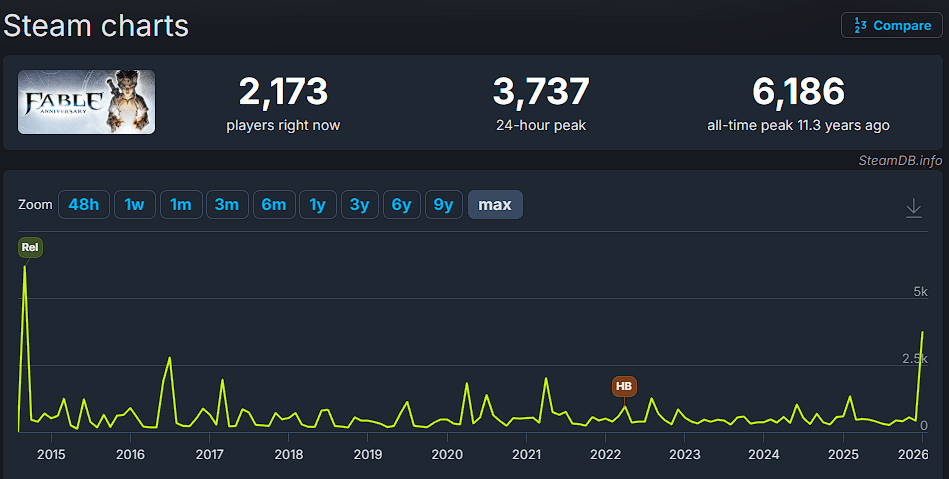Zoom chart to 6m
The image size is (949, 479).
tap(273, 205)
